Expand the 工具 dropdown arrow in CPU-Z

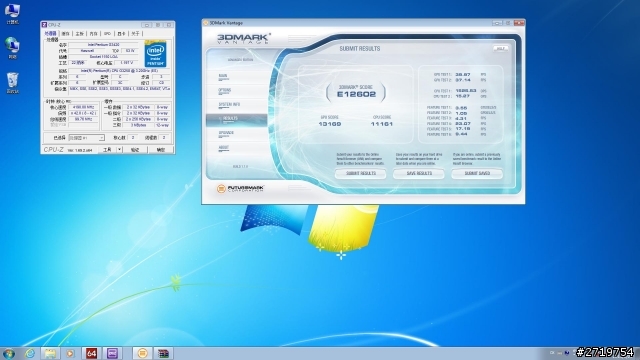pos(120,150)
